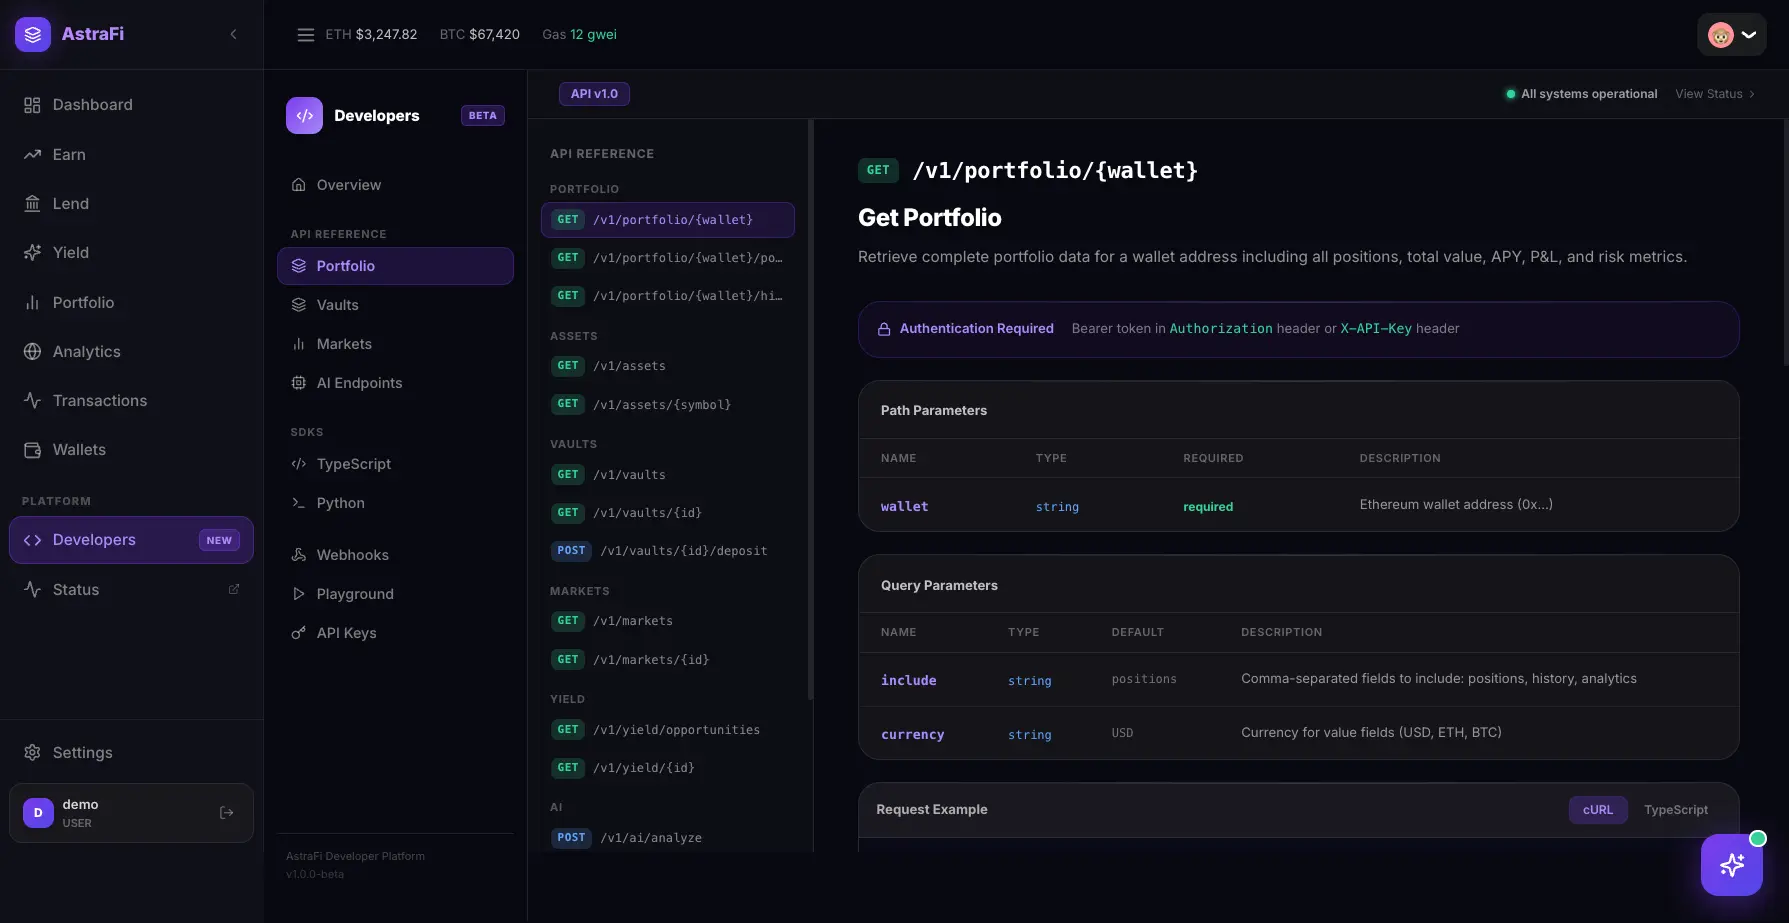Screen dimensions: 1789x923
Task: Click the Gas 12 gwei indicator
Action: (579, 35)
